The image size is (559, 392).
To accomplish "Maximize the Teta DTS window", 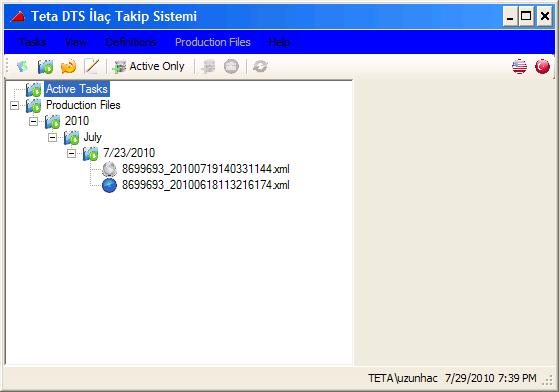I will coord(526,16).
